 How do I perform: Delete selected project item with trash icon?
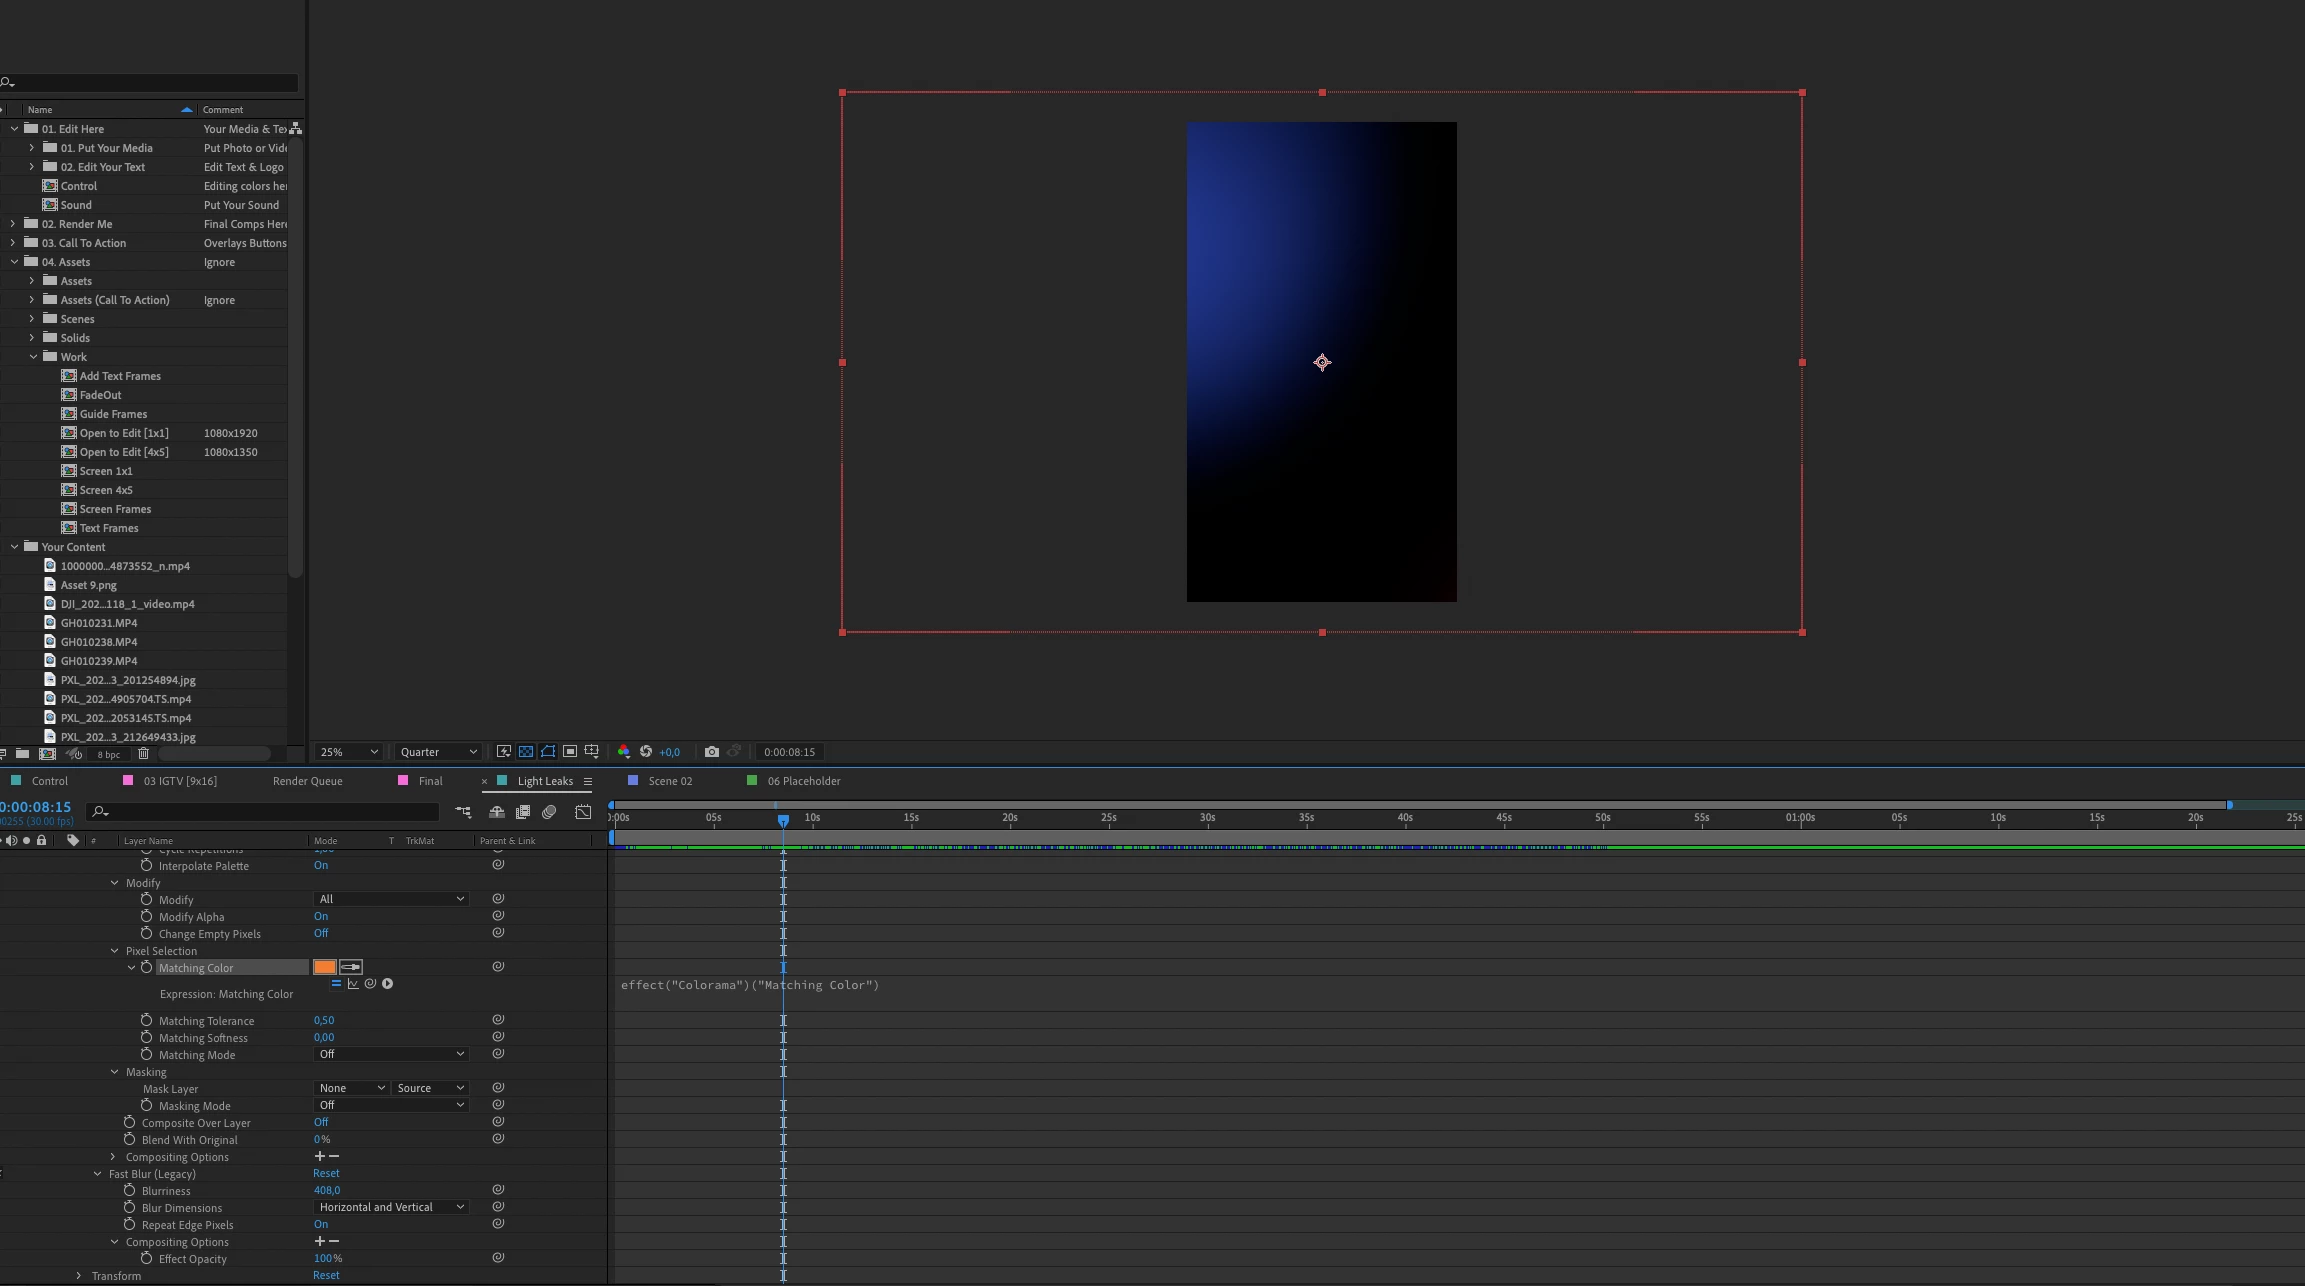pyautogui.click(x=143, y=754)
